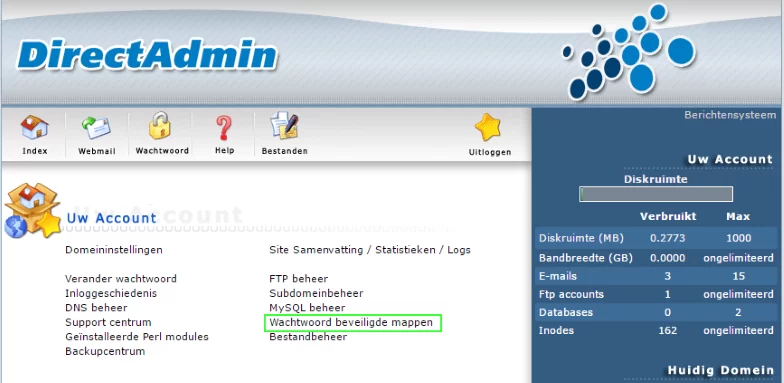Click the Wachtwoord padlock icon
The height and width of the screenshot is (383, 784).
click(x=160, y=126)
